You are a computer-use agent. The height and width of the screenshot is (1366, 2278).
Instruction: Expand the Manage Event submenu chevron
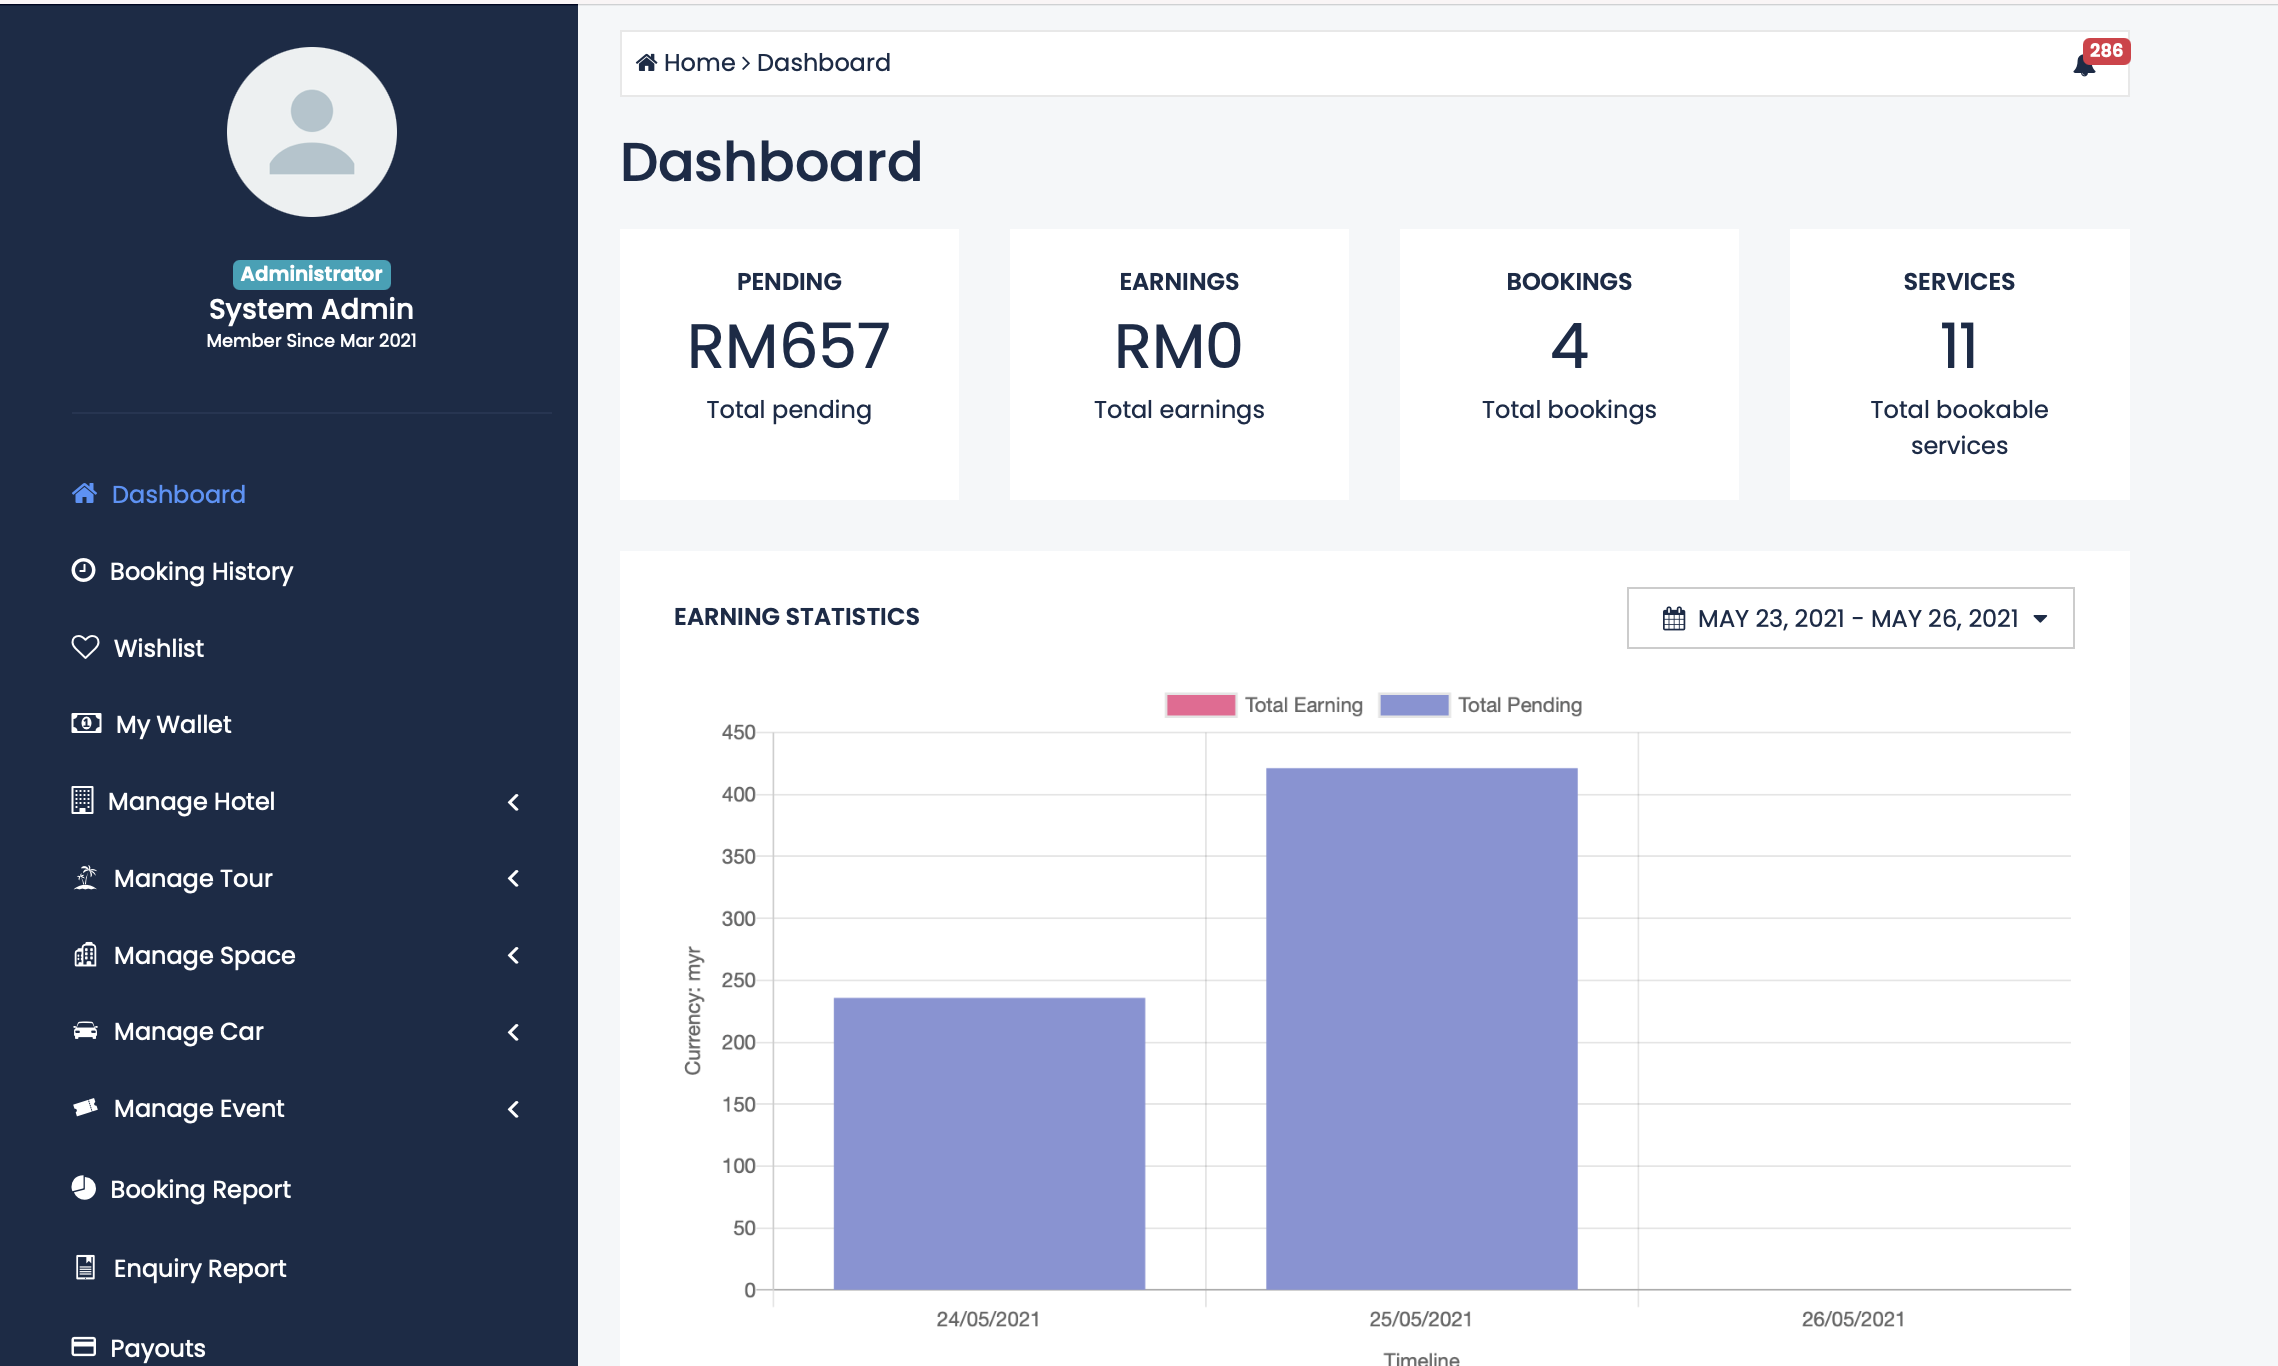point(514,1108)
